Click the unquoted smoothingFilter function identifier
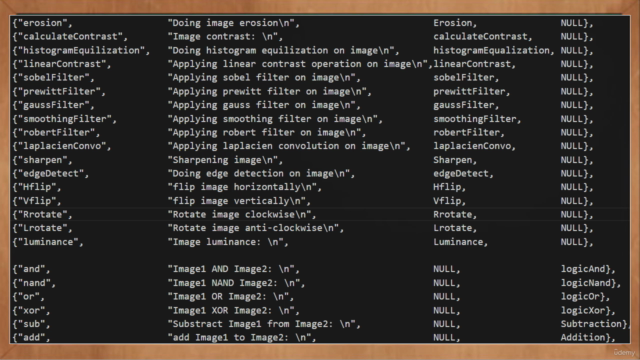Image resolution: width=640 pixels, height=360 pixels. click(475, 119)
